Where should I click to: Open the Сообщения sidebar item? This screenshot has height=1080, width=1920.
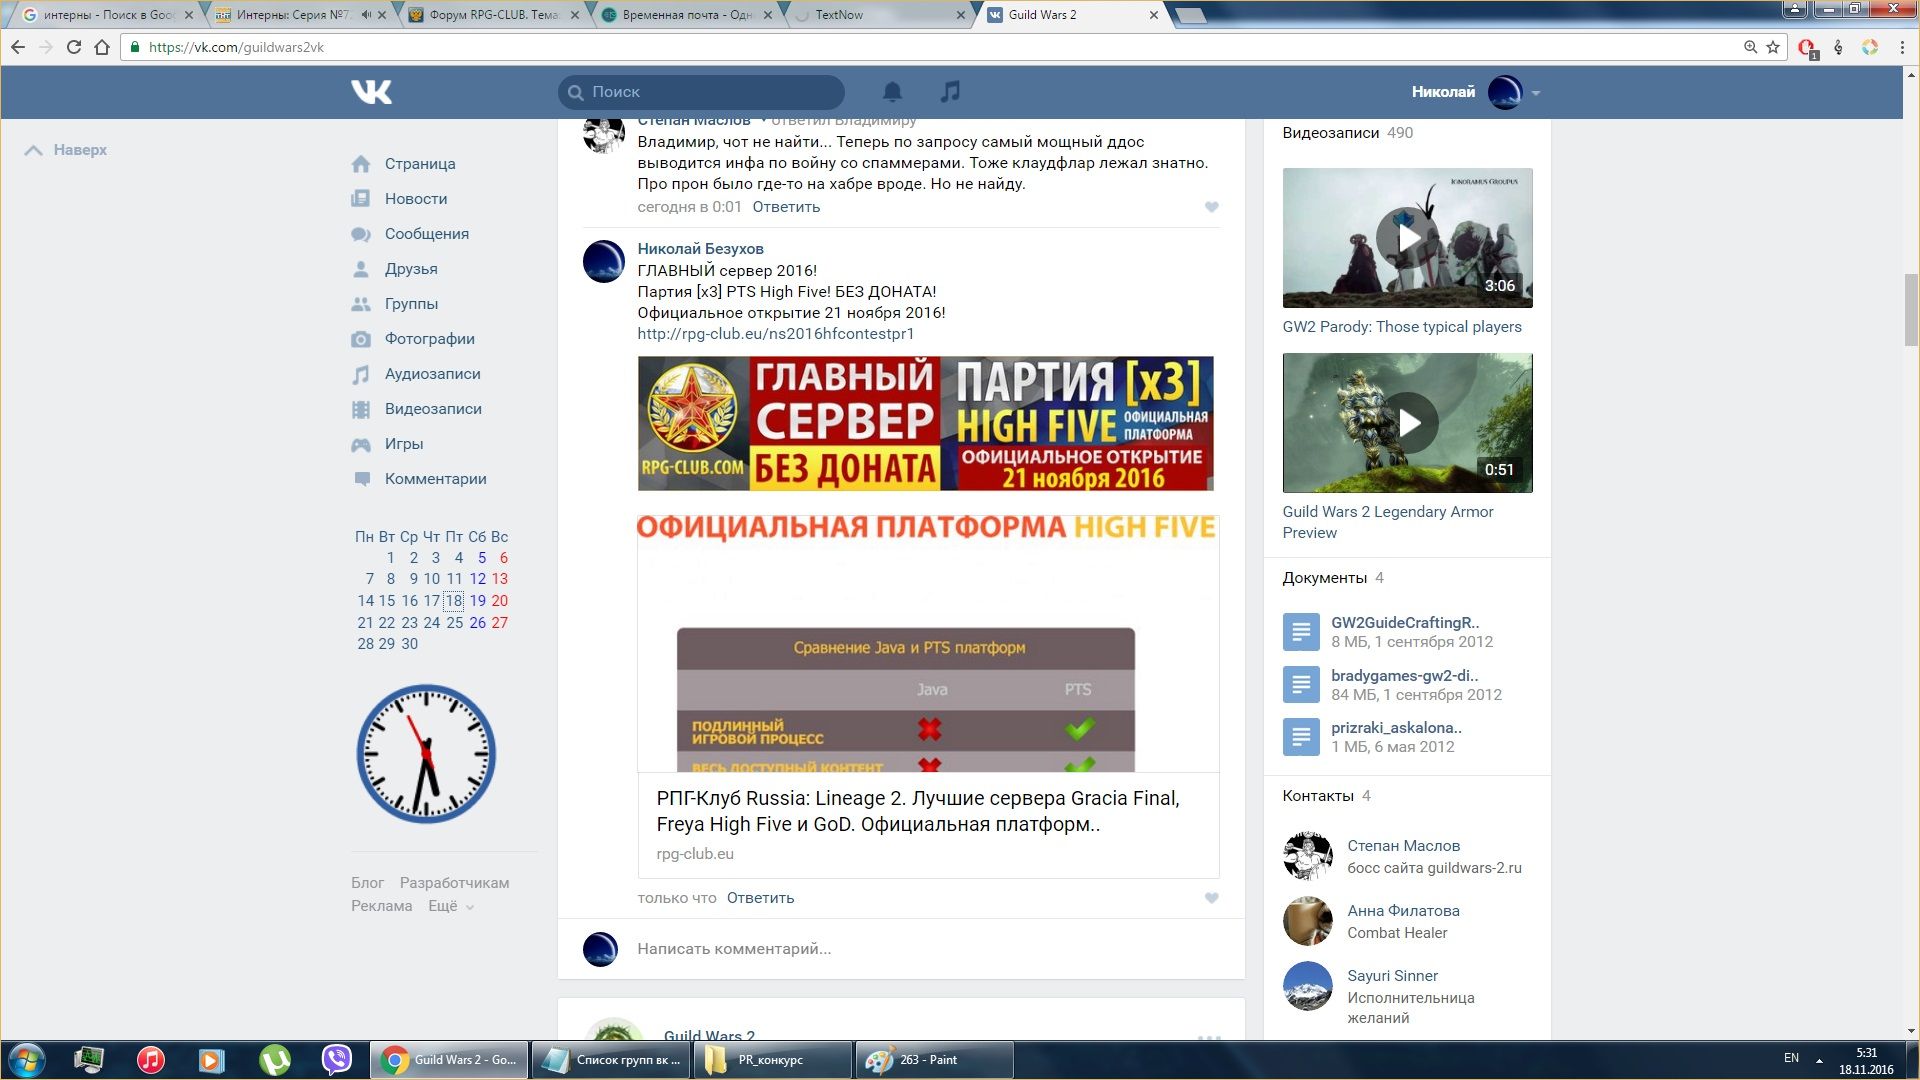[426, 234]
